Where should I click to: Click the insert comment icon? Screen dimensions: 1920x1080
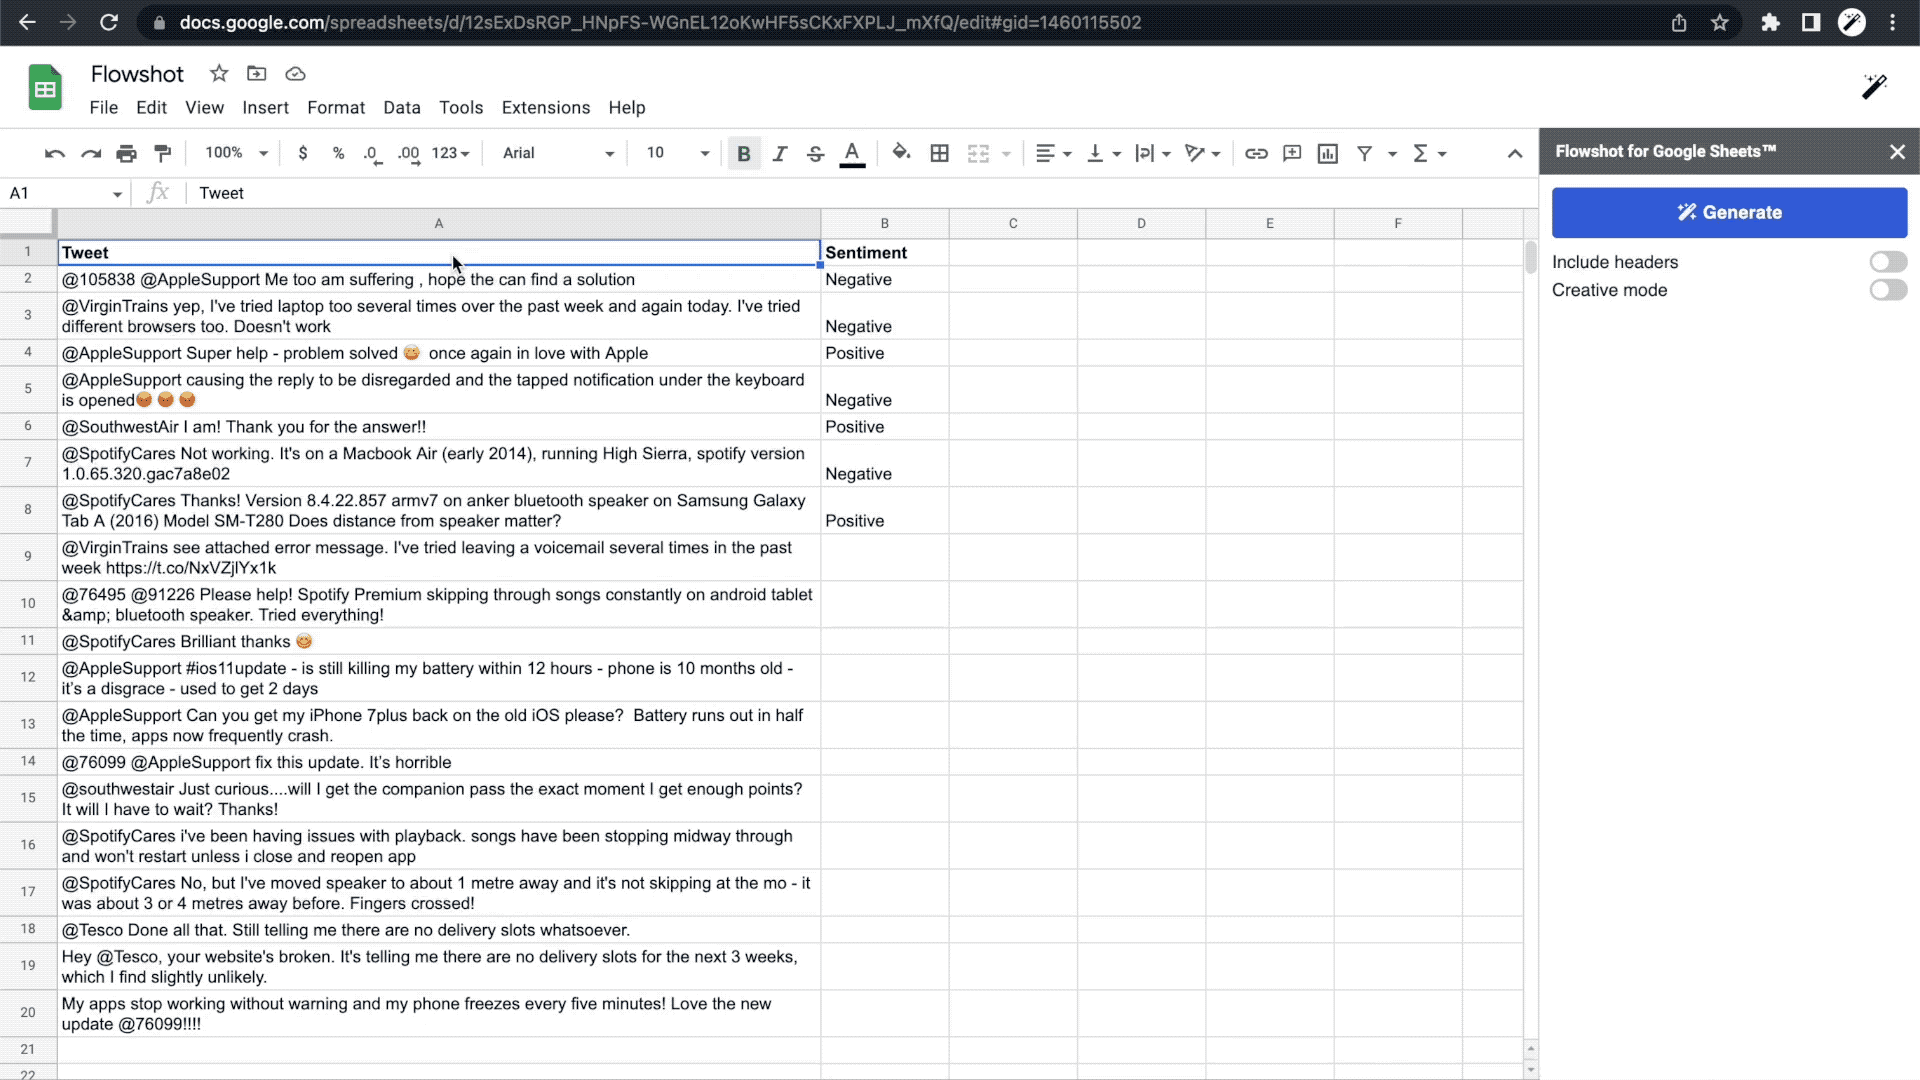[x=1292, y=153]
